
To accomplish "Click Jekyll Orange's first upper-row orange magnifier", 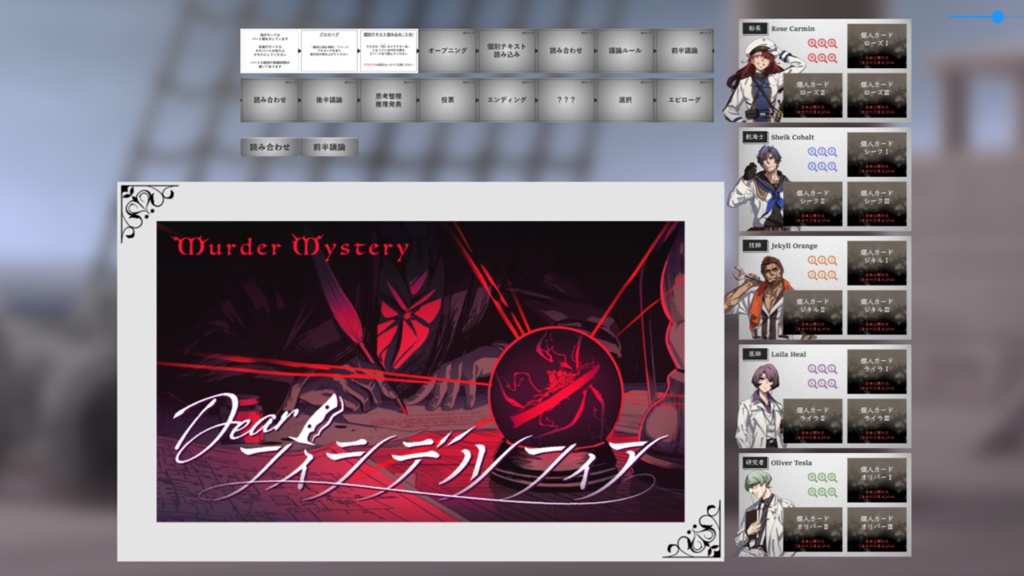I will pyautogui.click(x=812, y=261).
